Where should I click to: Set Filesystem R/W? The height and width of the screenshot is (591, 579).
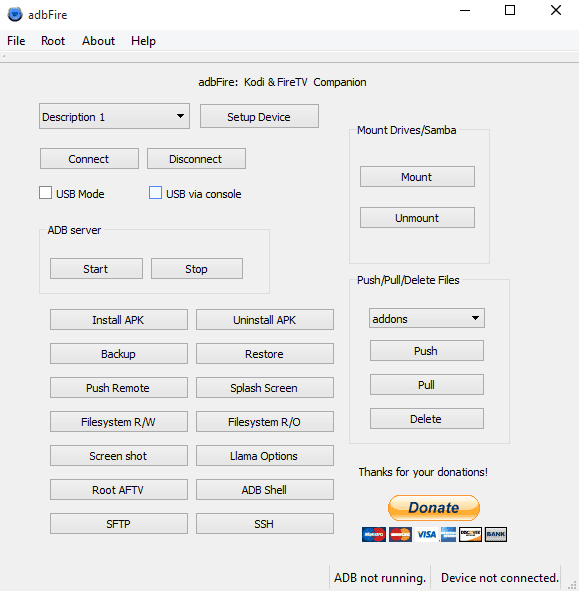coord(119,421)
